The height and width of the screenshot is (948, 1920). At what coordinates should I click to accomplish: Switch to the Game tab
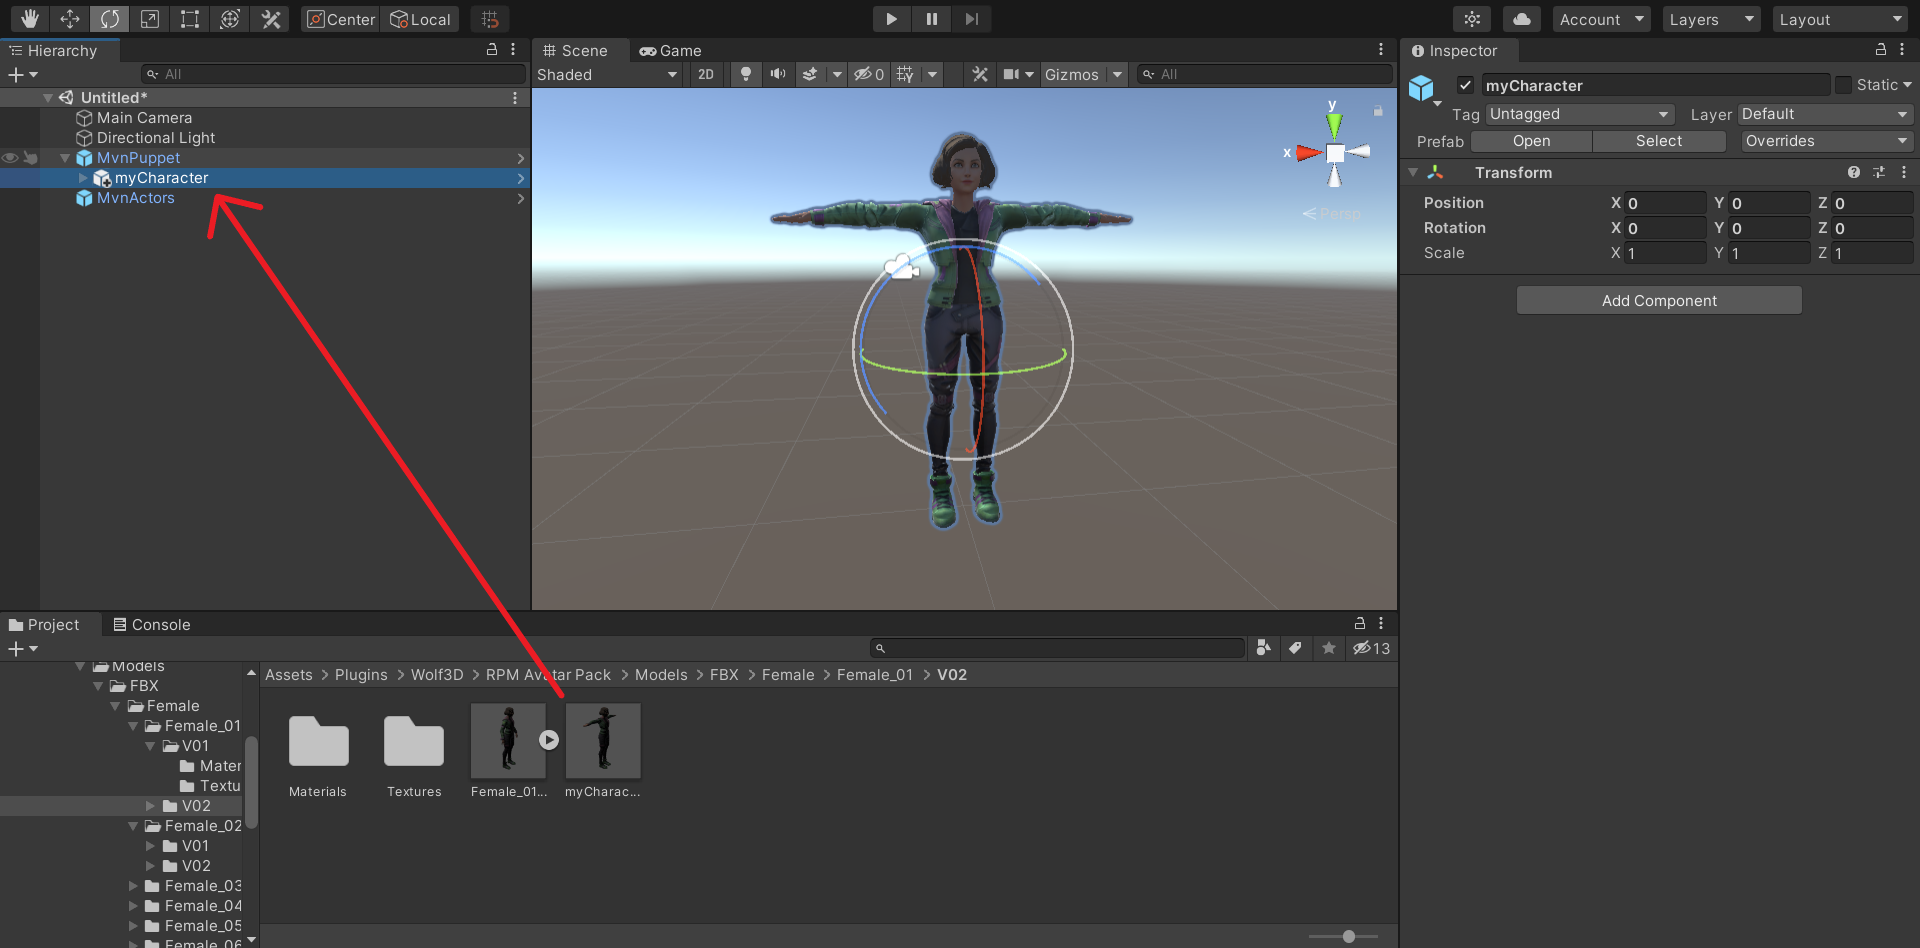click(671, 50)
